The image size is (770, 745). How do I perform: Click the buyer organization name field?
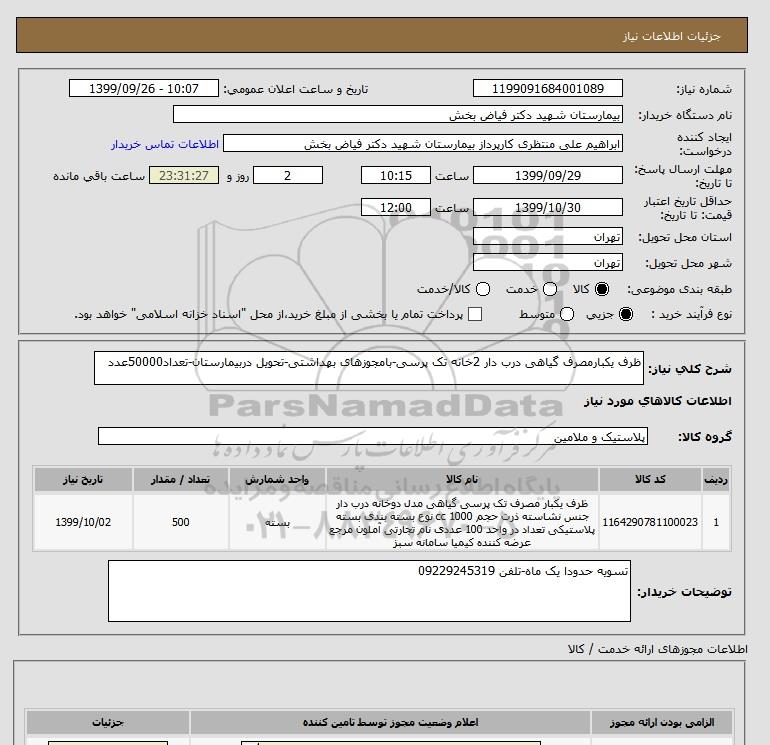(398, 115)
